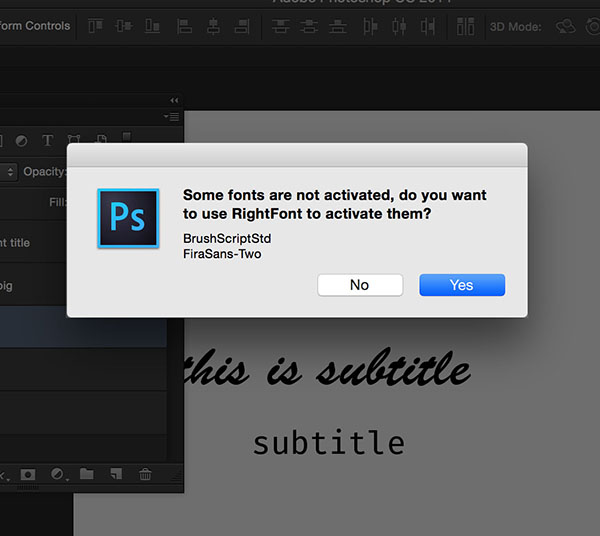Click the Distribute horizontal centers icon
This screenshot has width=600, height=536.
399,26
